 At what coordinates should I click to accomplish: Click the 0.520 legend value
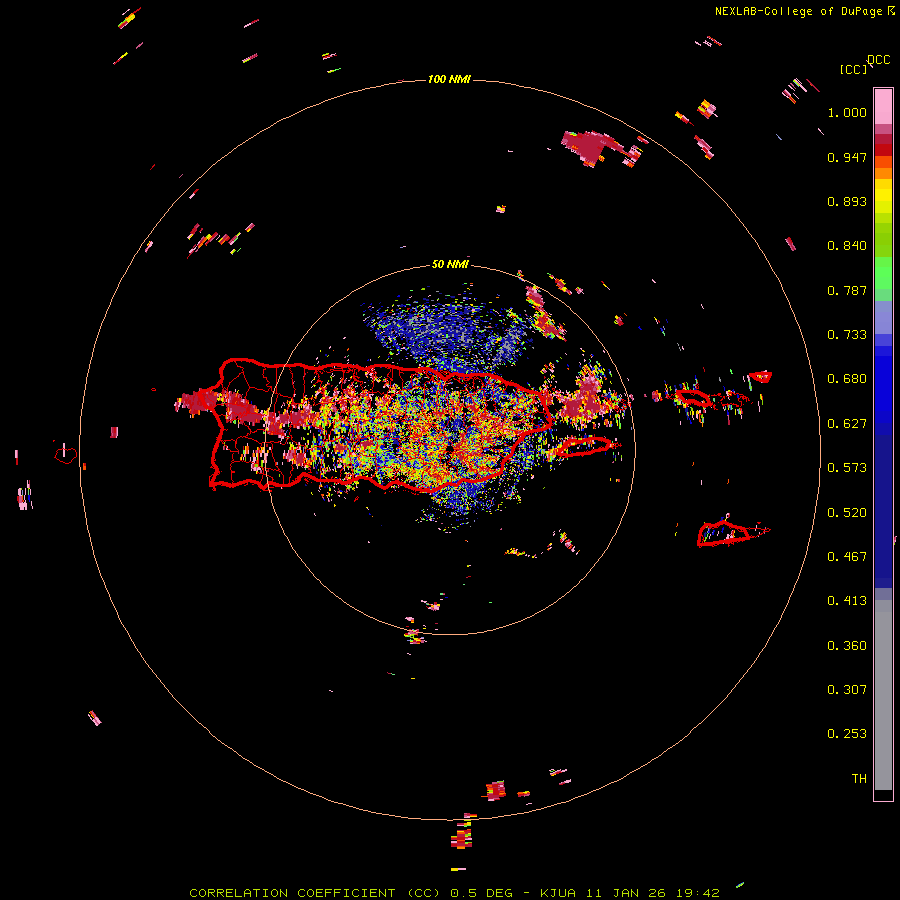point(847,513)
